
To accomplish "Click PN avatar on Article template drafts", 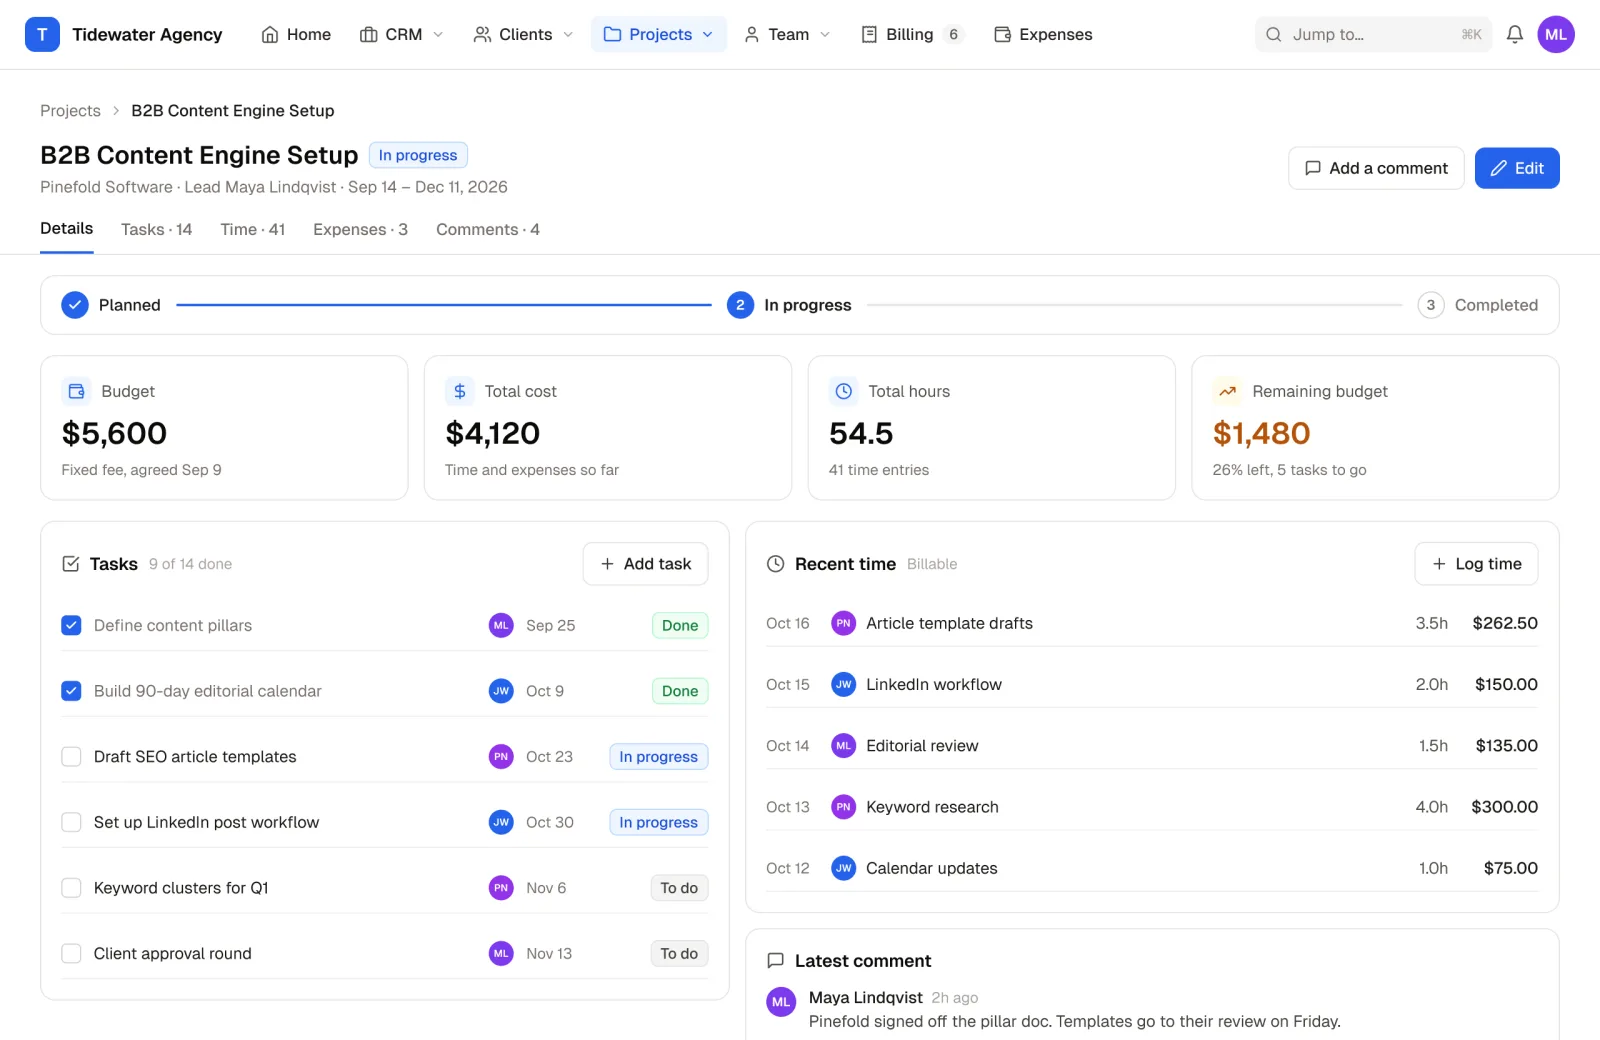I will point(844,623).
